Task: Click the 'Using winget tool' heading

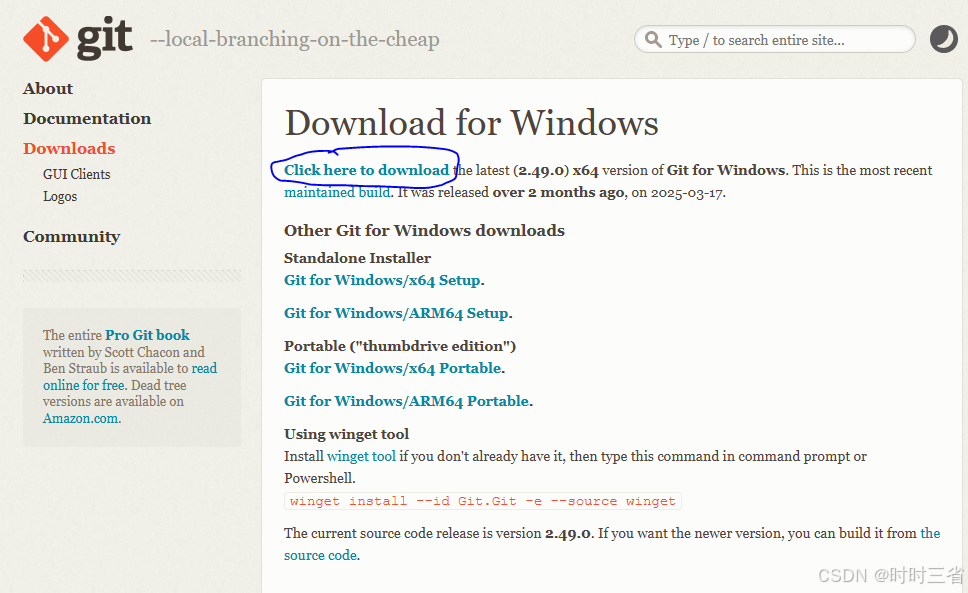Action: pos(346,434)
